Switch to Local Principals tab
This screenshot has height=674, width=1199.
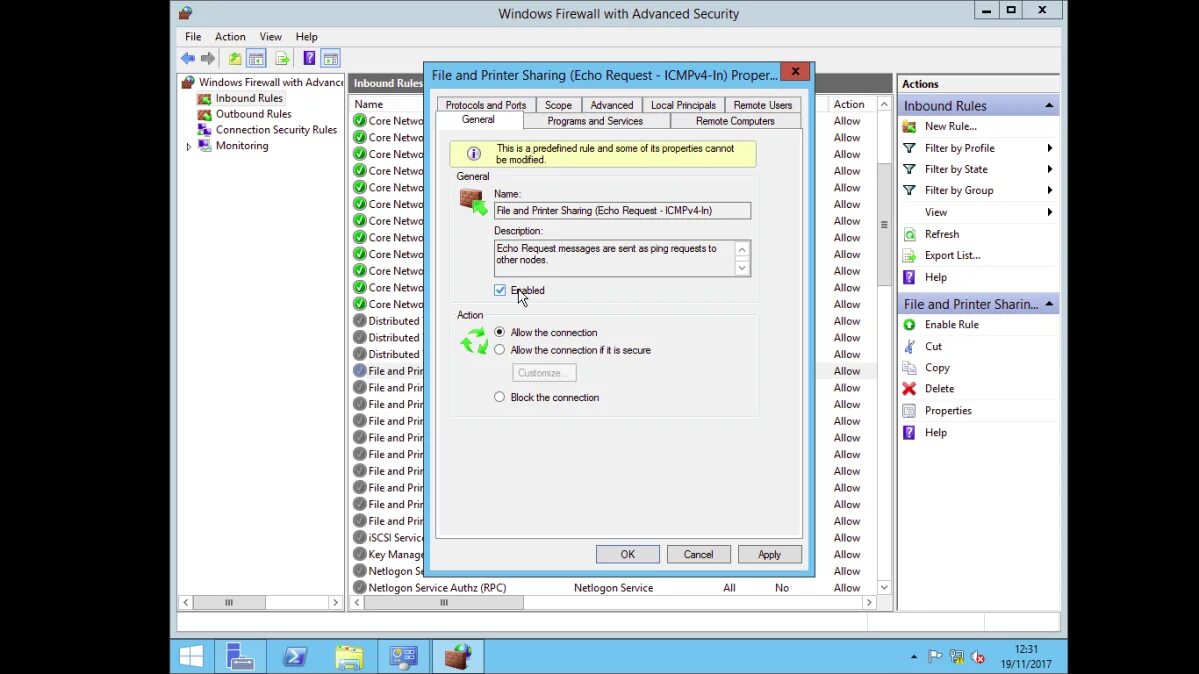[x=683, y=105]
